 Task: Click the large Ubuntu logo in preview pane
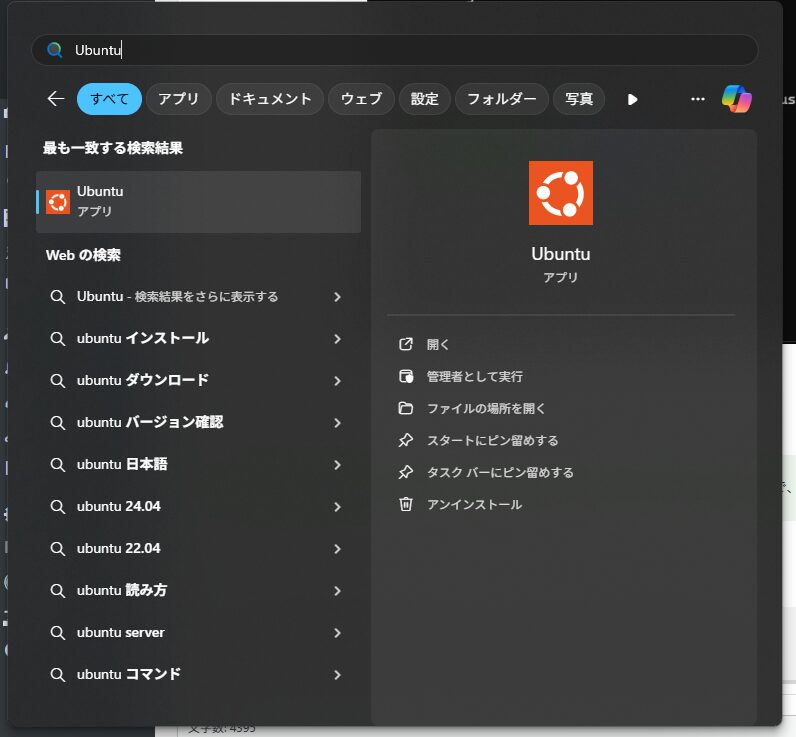tap(560, 193)
